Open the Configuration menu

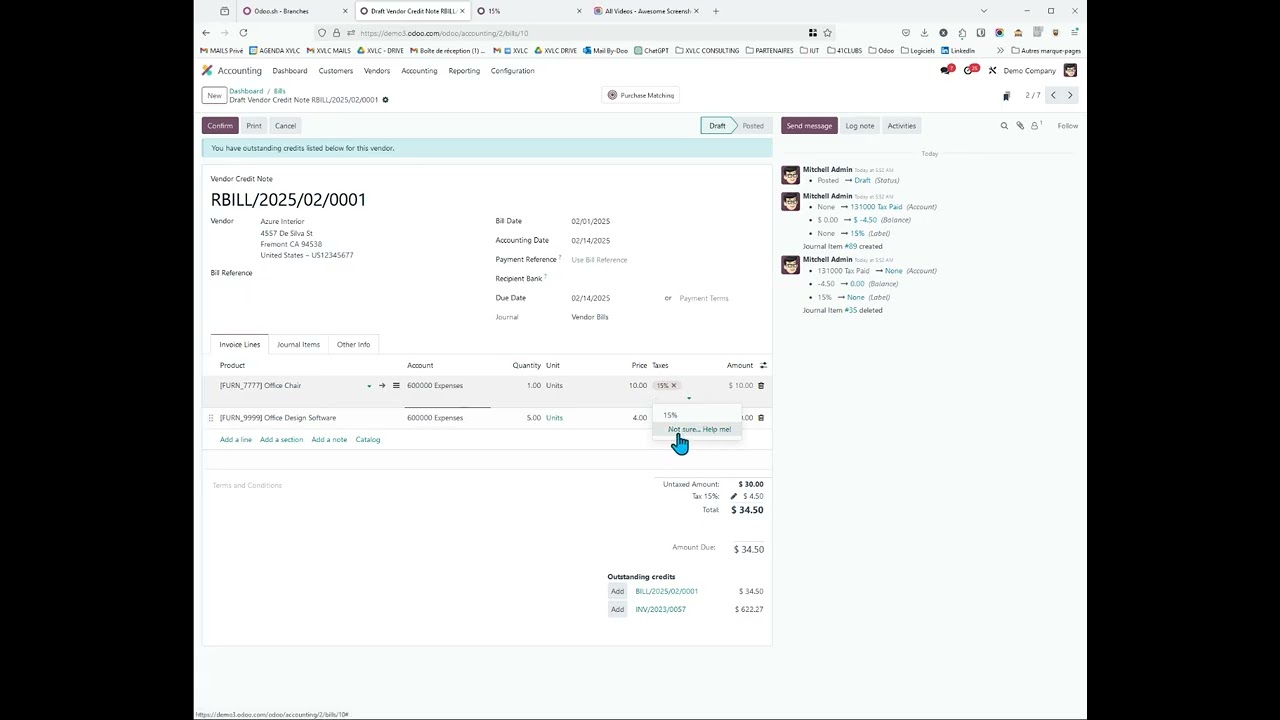coord(512,71)
